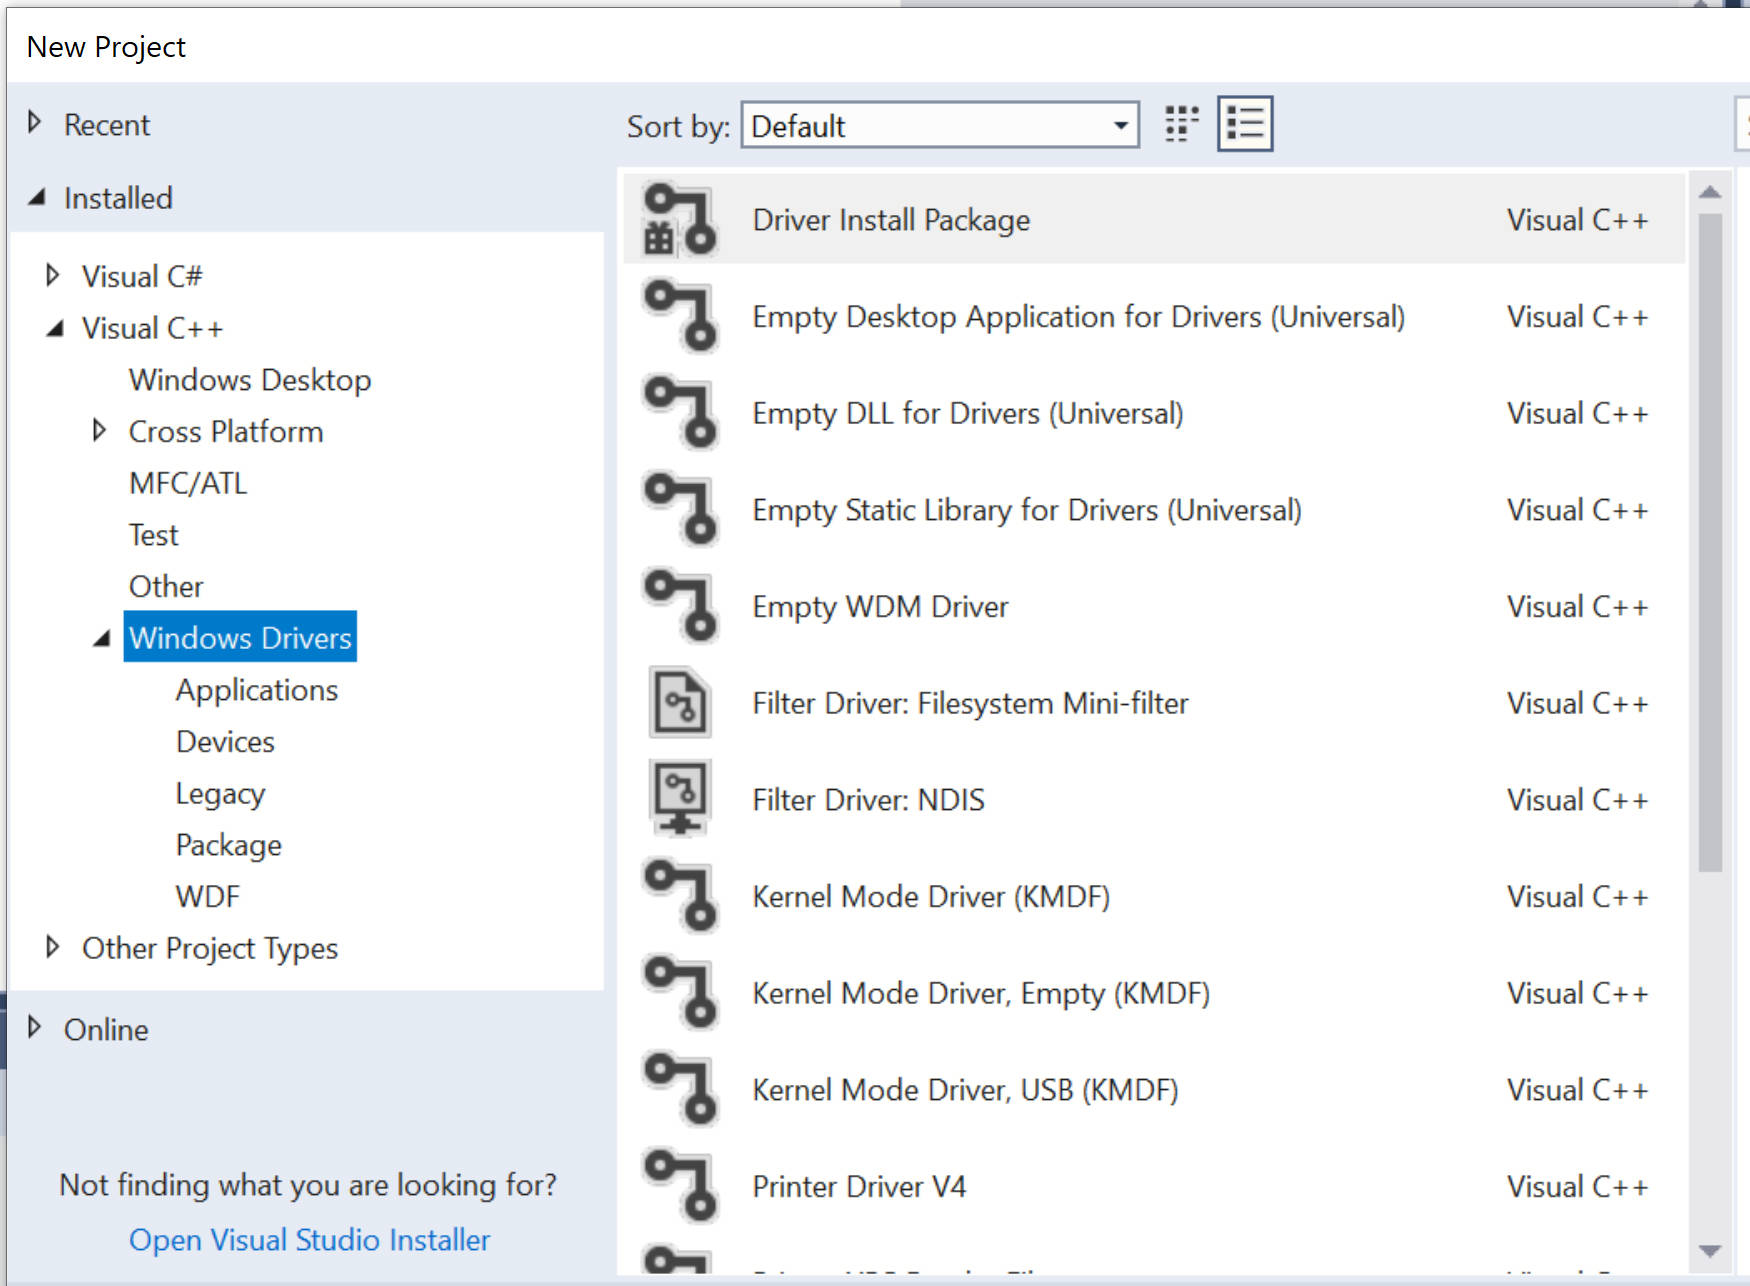Collapse the Visual C++ node
This screenshot has width=1750, height=1286.
[55, 328]
